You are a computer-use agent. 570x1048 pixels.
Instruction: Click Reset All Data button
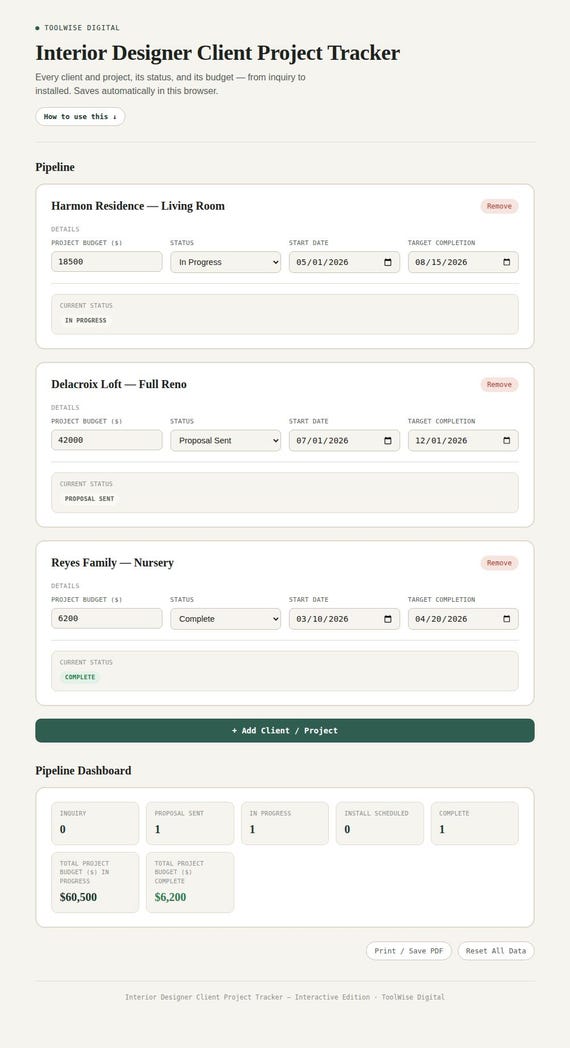pyautogui.click(x=496, y=950)
